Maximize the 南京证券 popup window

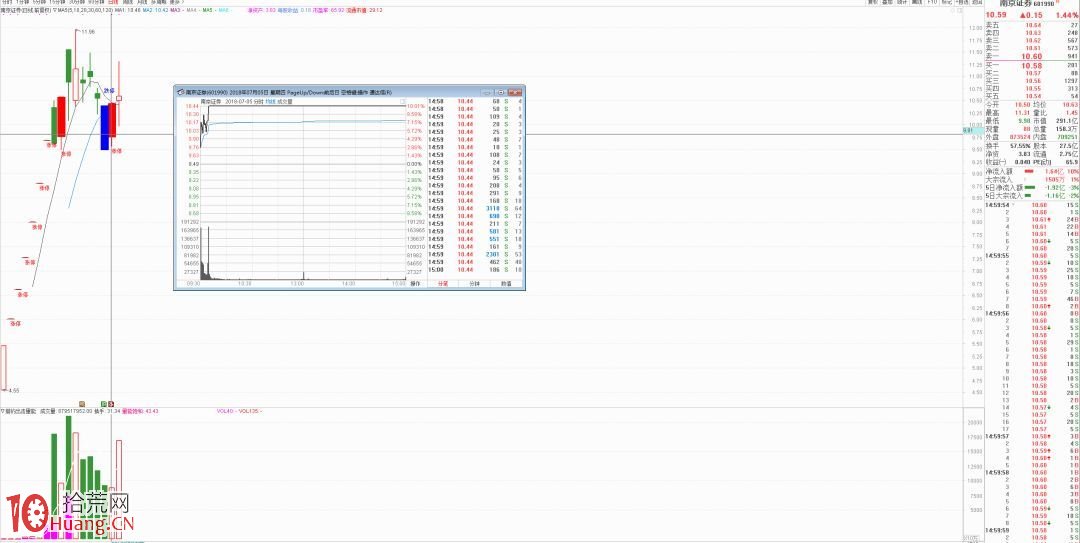click(x=501, y=92)
